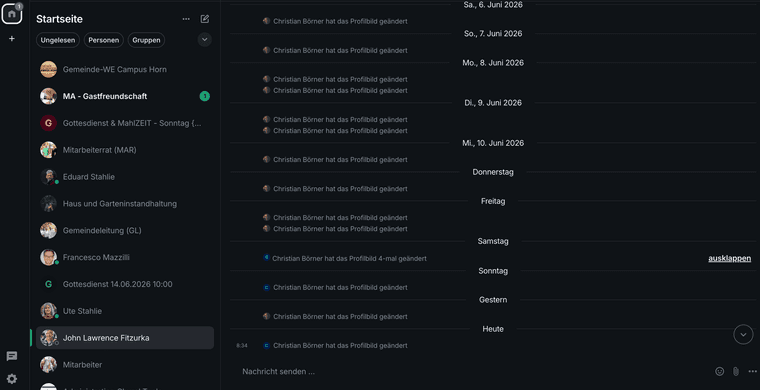Open Ute Stahlie conversation

click(x=125, y=311)
